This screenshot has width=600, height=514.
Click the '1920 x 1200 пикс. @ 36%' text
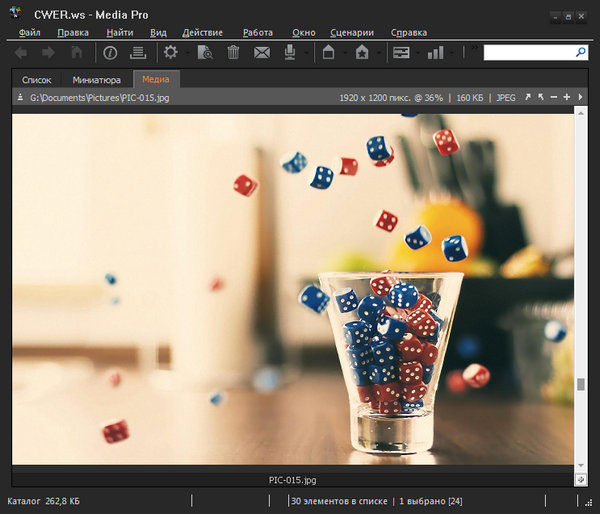click(391, 98)
